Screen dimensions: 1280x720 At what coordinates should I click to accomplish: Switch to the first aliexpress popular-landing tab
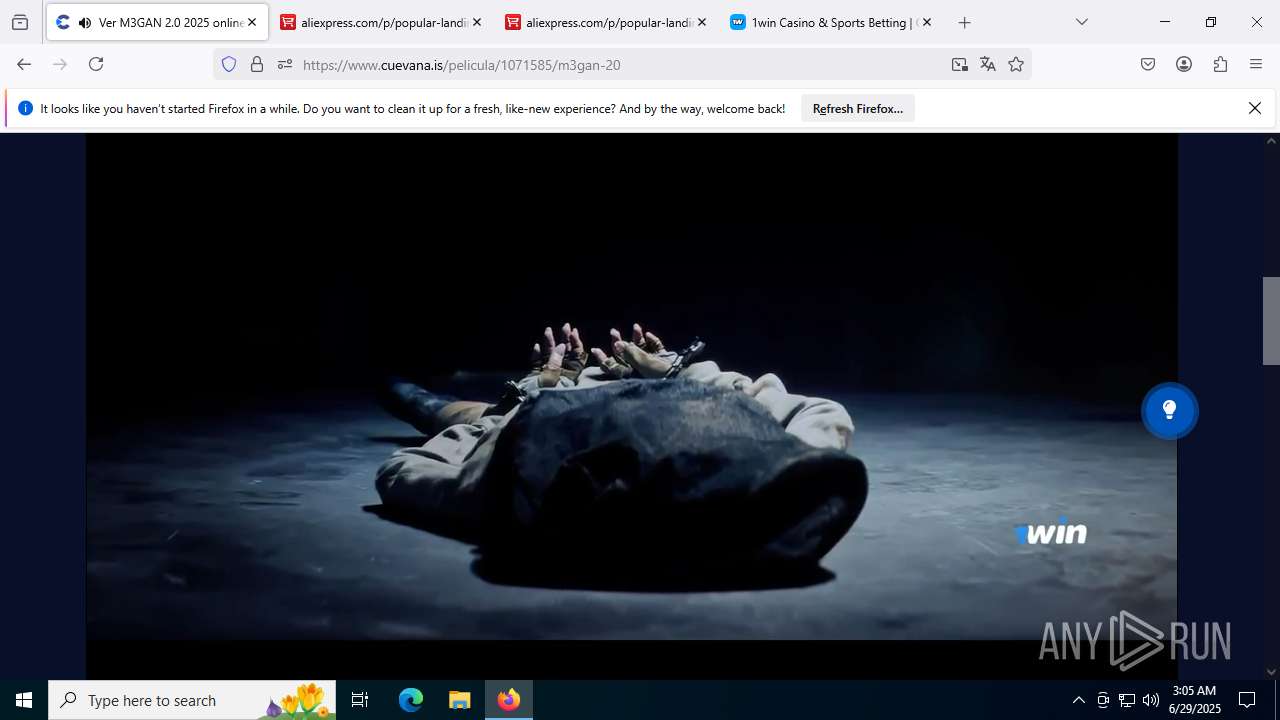(x=381, y=22)
